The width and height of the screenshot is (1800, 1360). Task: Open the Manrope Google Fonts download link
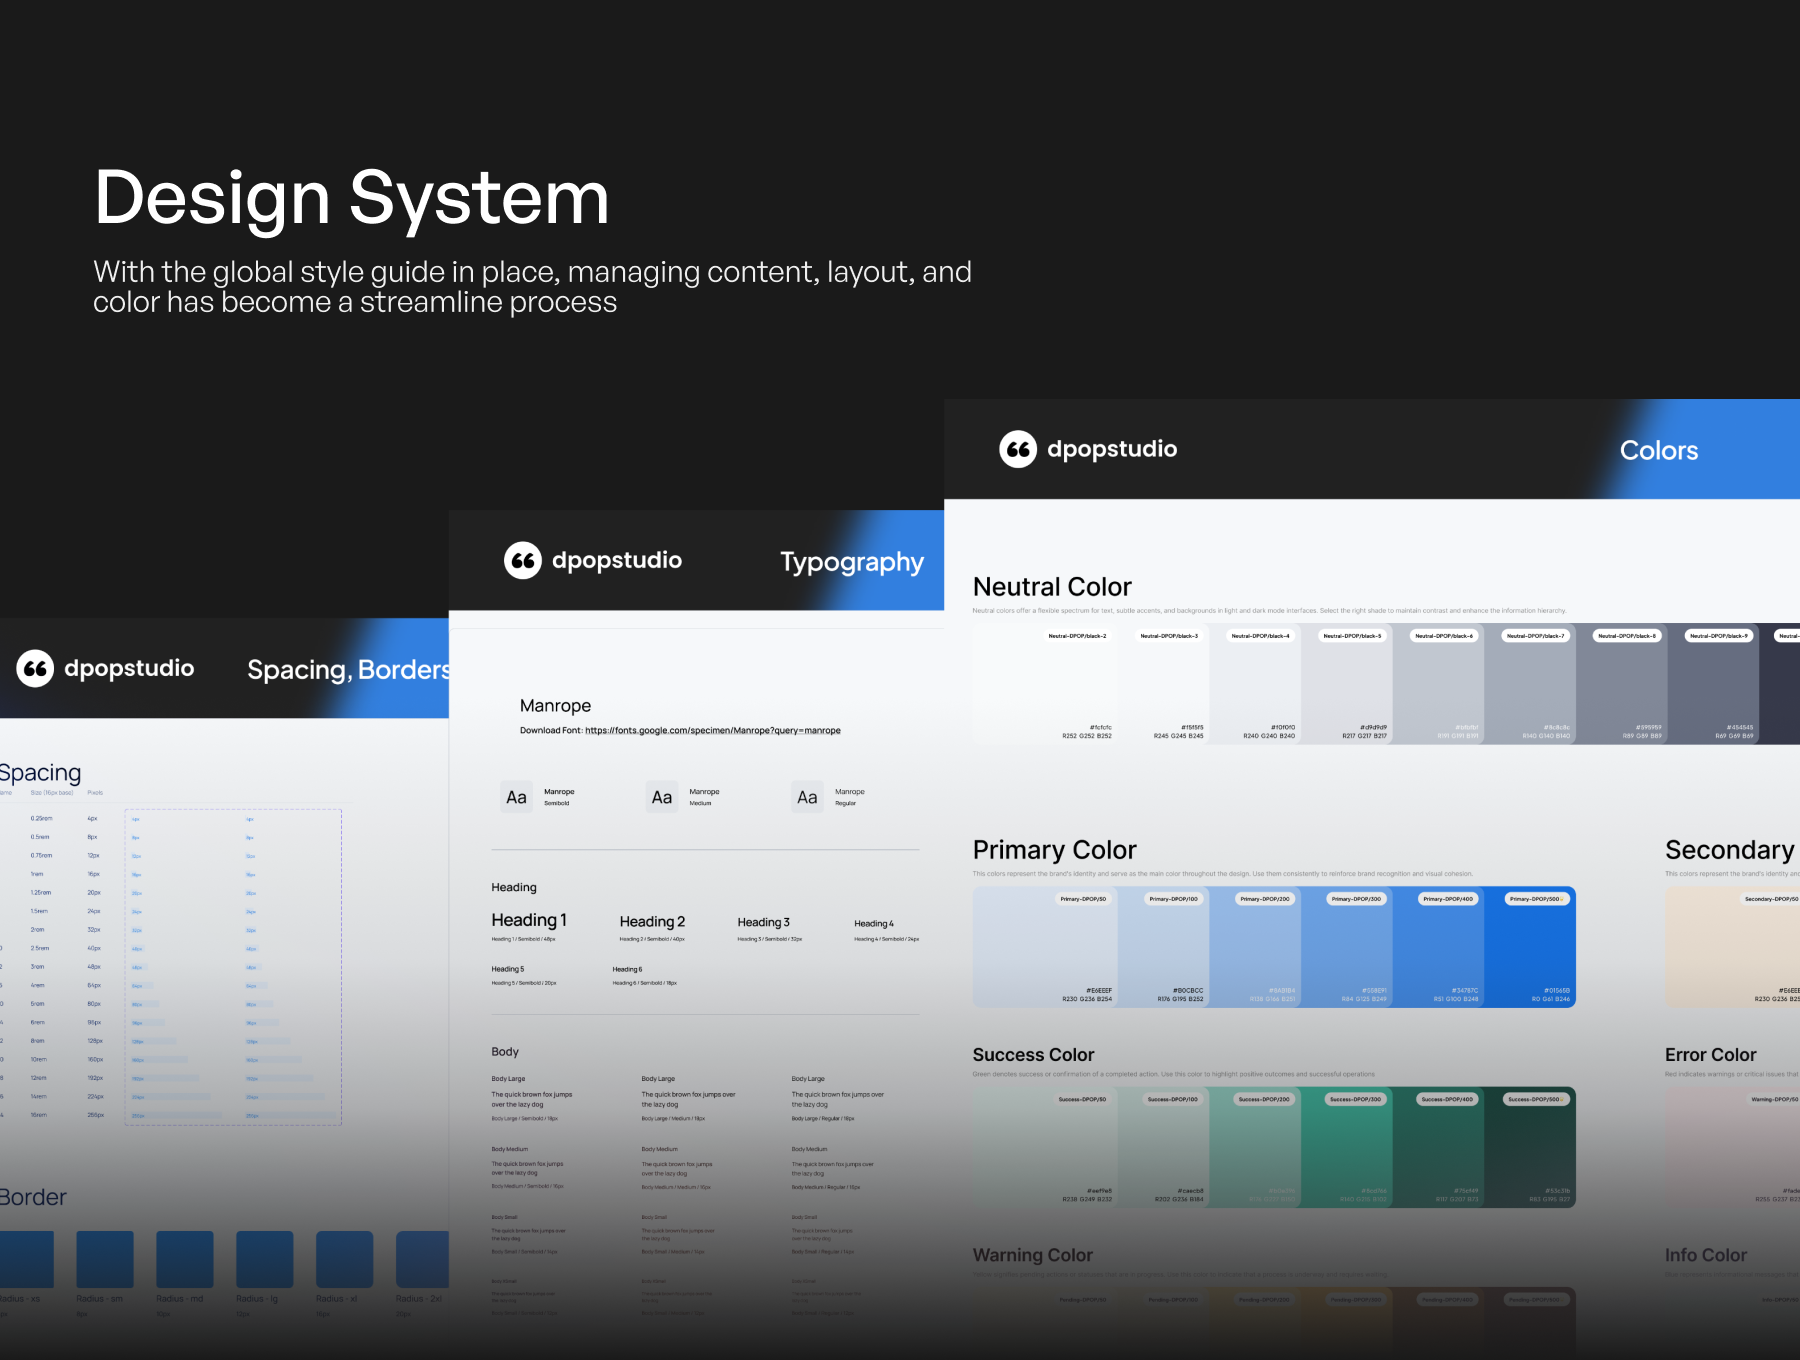[712, 730]
